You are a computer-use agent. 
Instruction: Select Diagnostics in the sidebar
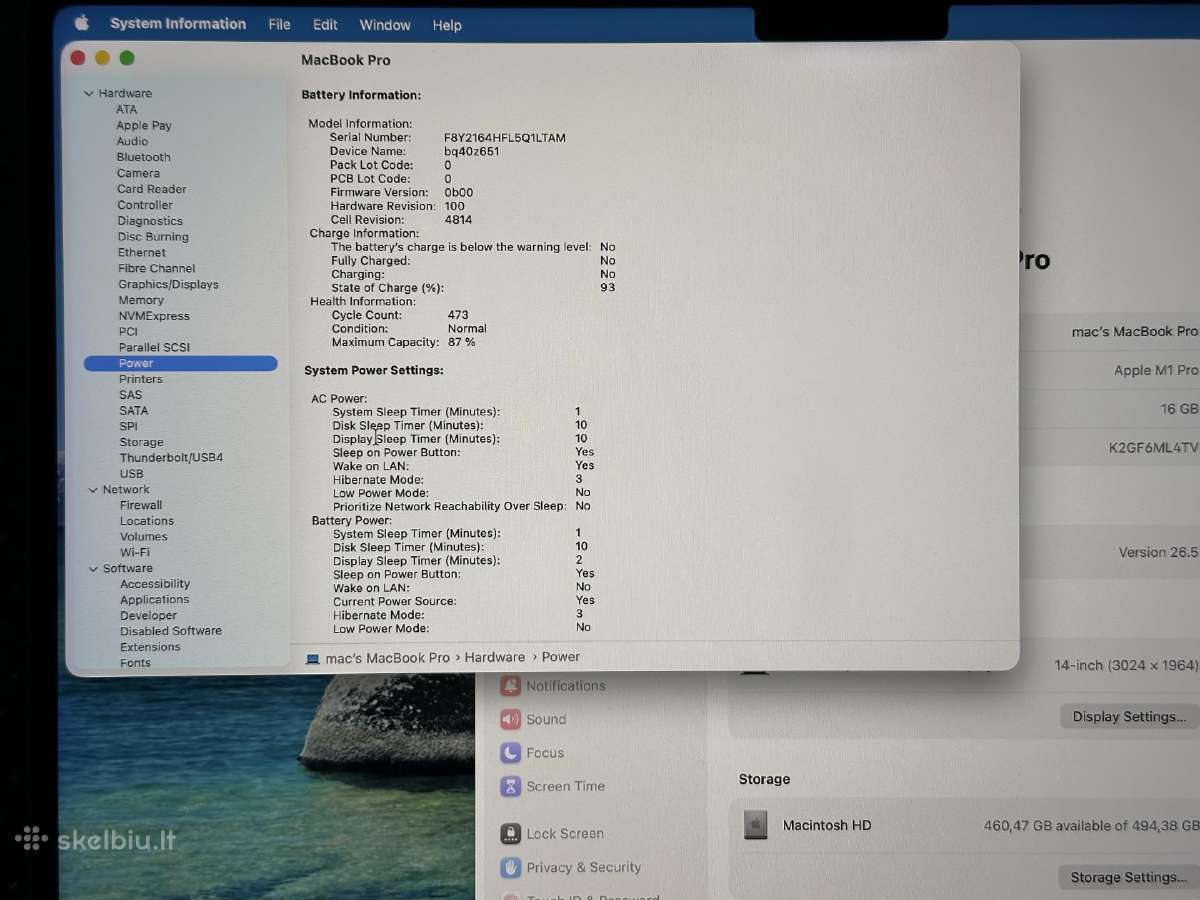150,221
